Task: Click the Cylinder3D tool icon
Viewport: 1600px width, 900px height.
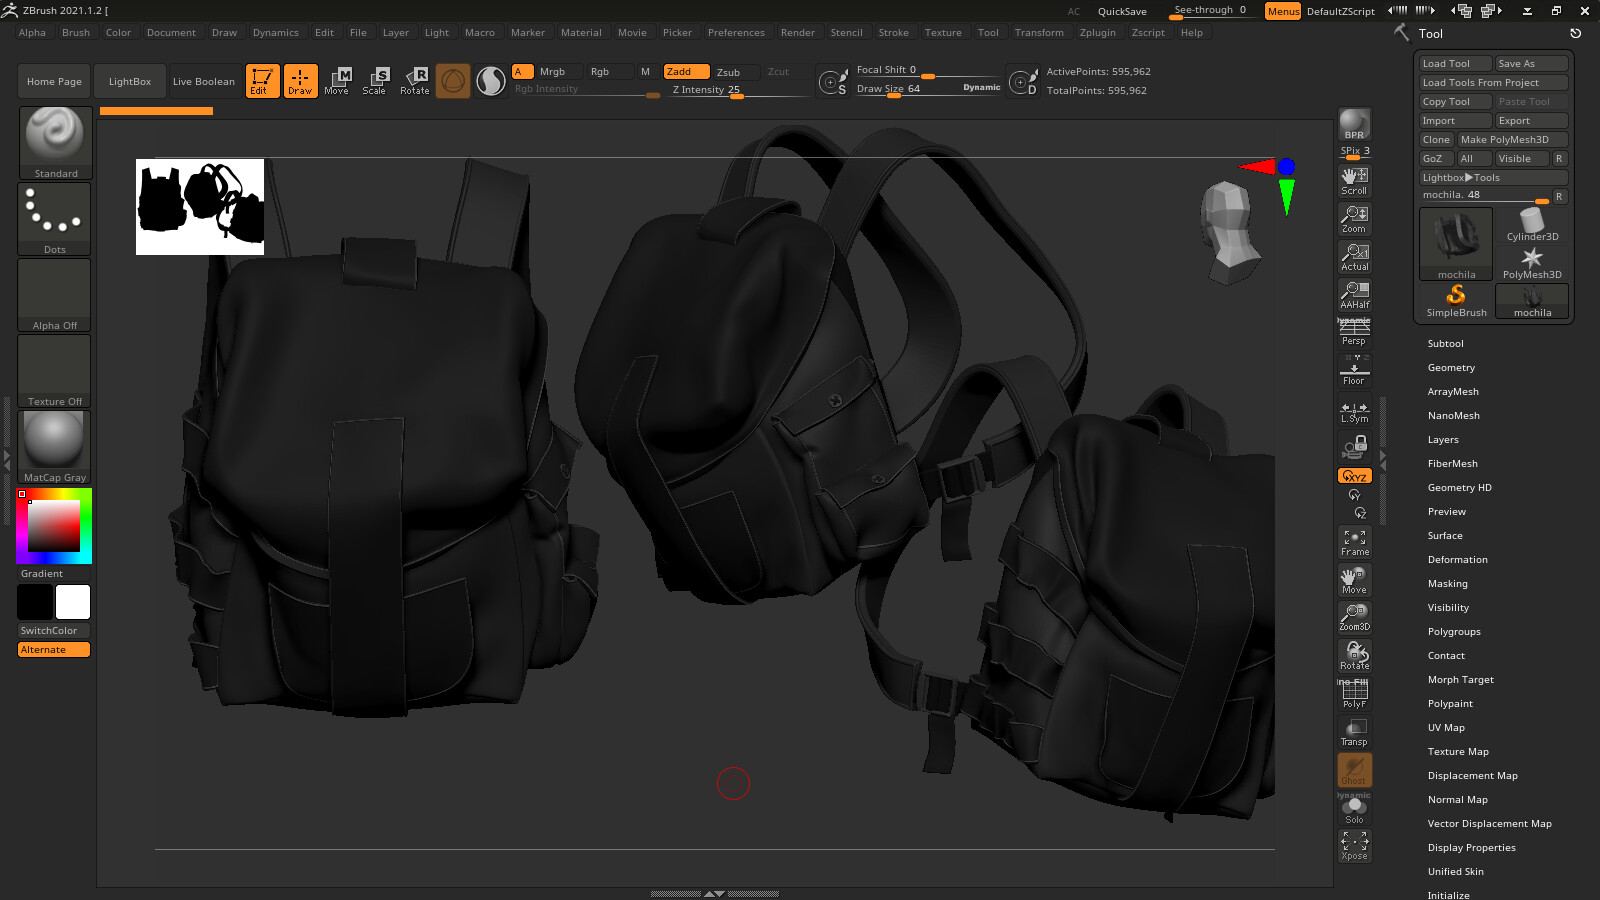Action: point(1531,220)
